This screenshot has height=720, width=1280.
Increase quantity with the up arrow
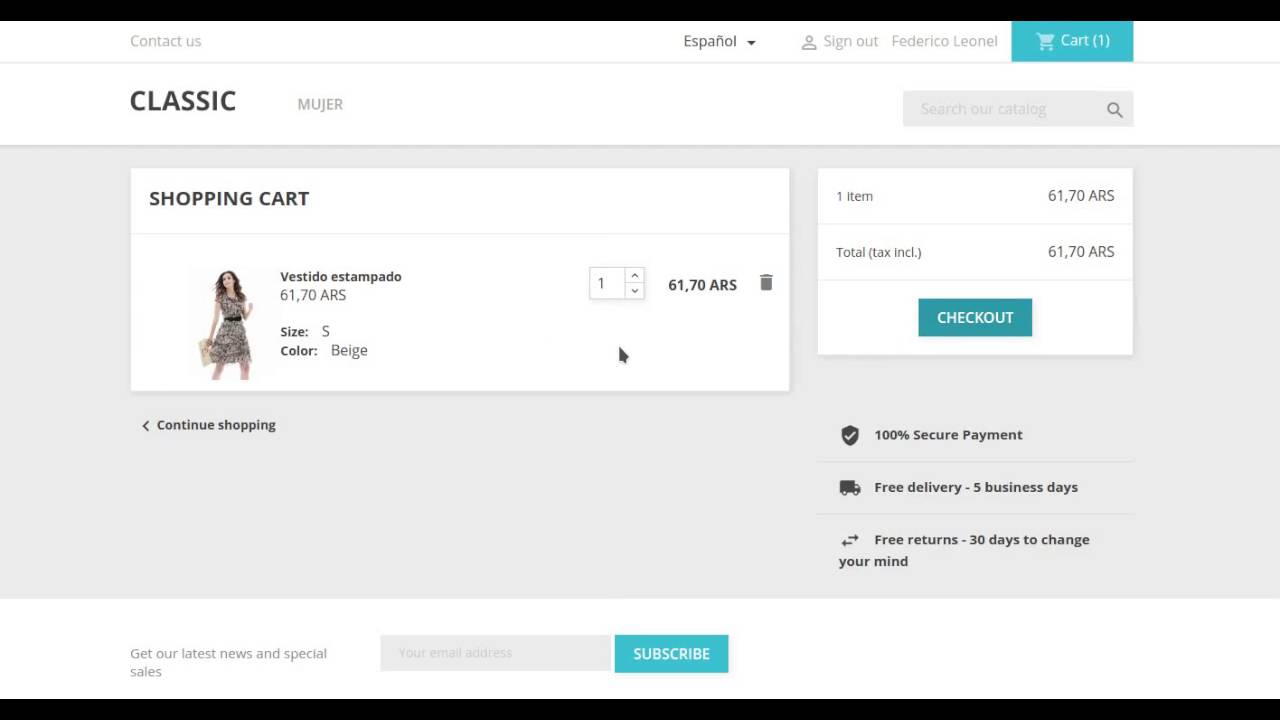pyautogui.click(x=634, y=276)
